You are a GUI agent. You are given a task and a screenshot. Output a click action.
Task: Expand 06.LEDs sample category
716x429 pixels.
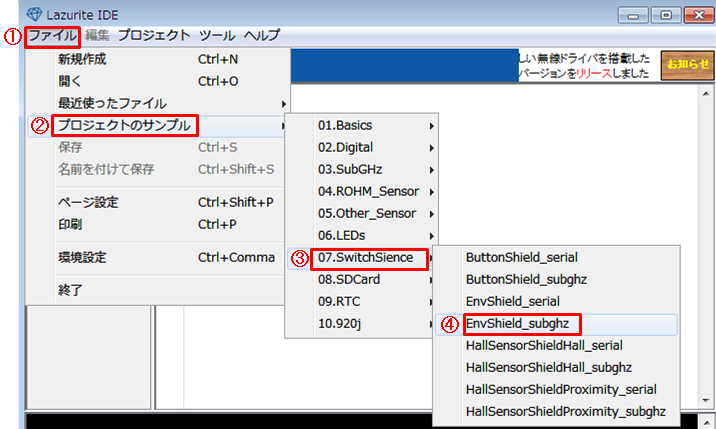tap(361, 235)
